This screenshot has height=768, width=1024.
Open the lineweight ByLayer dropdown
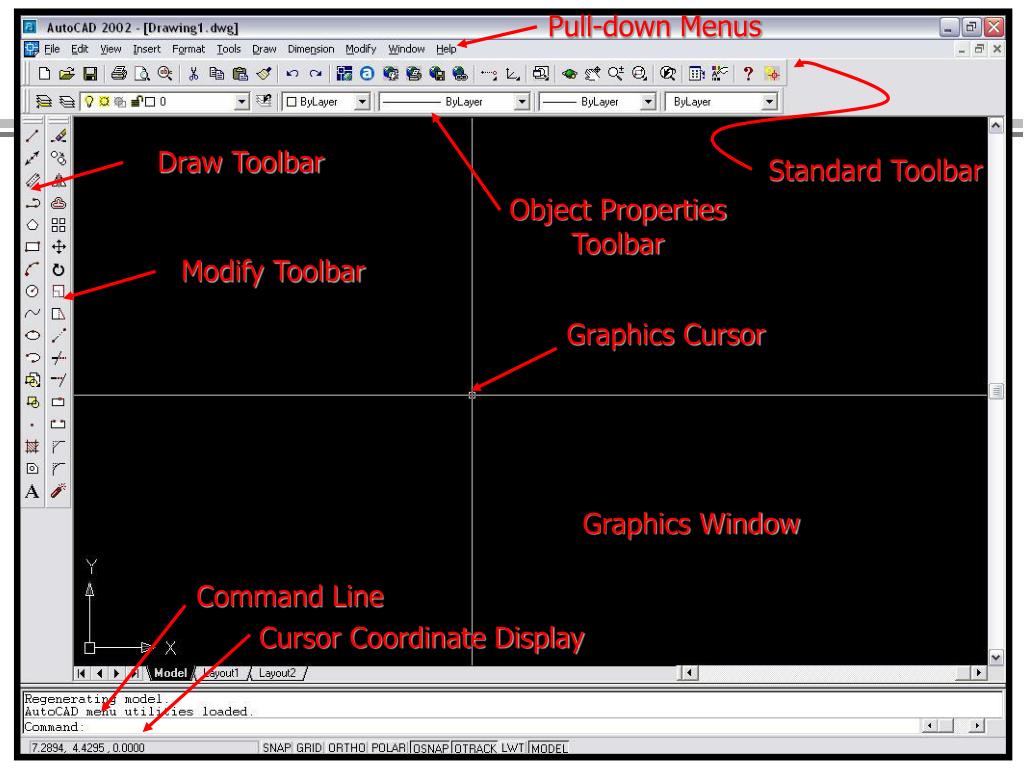pyautogui.click(x=648, y=102)
